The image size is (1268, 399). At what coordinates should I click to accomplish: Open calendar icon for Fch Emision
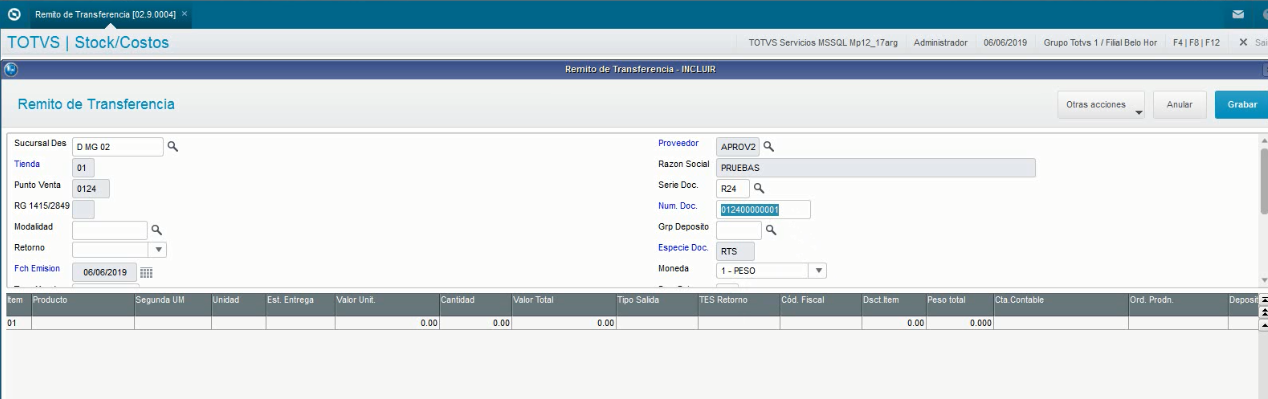click(146, 272)
